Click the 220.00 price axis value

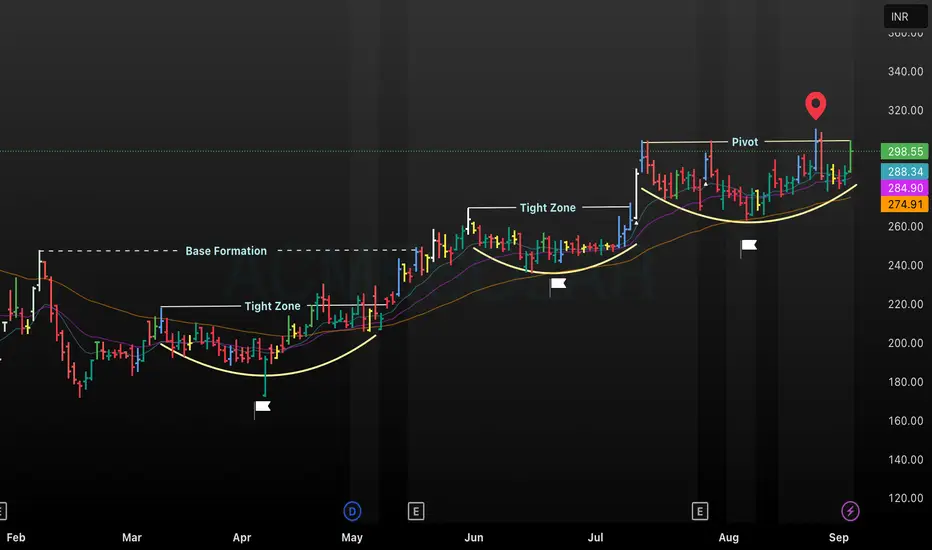(905, 304)
